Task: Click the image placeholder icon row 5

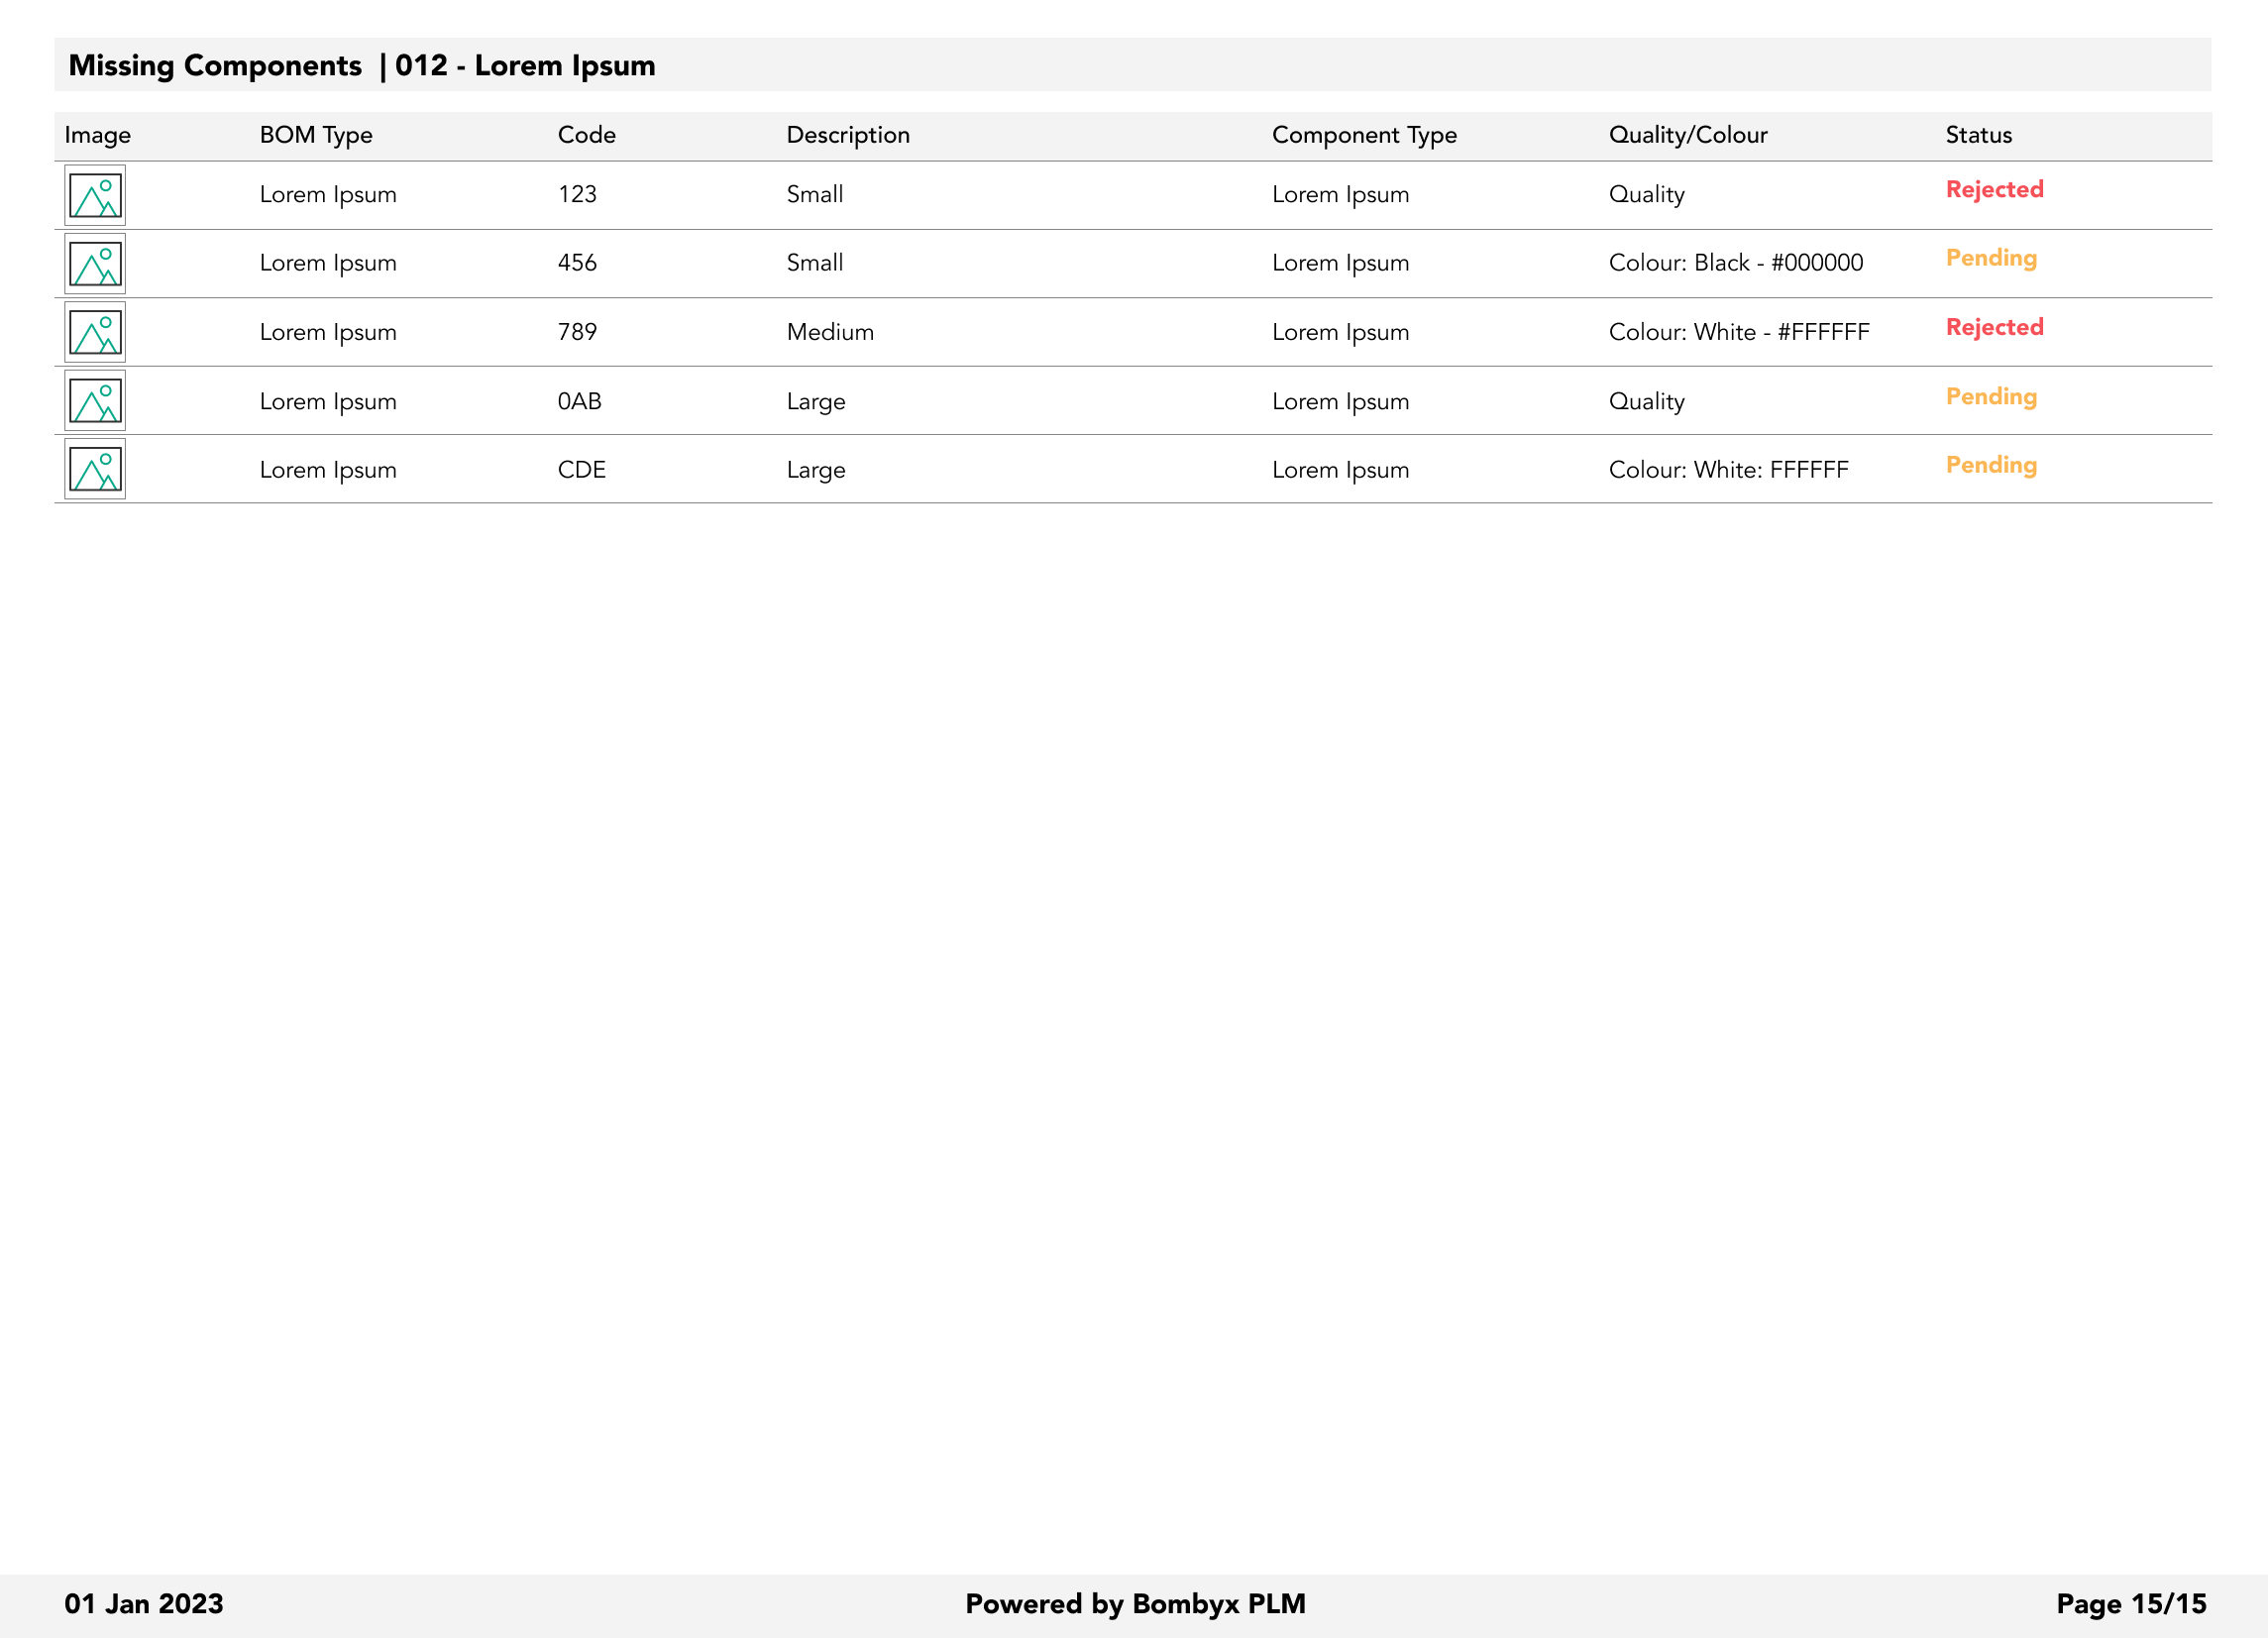Action: coord(95,469)
